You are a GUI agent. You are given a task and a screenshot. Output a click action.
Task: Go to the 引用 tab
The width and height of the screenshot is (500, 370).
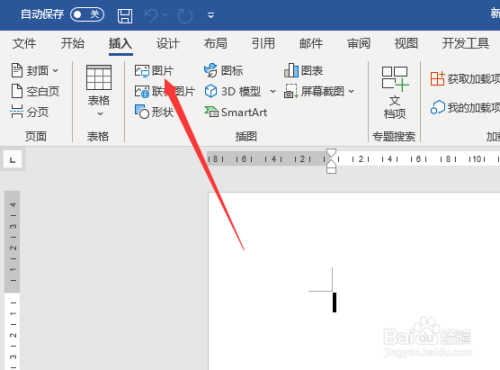[263, 43]
